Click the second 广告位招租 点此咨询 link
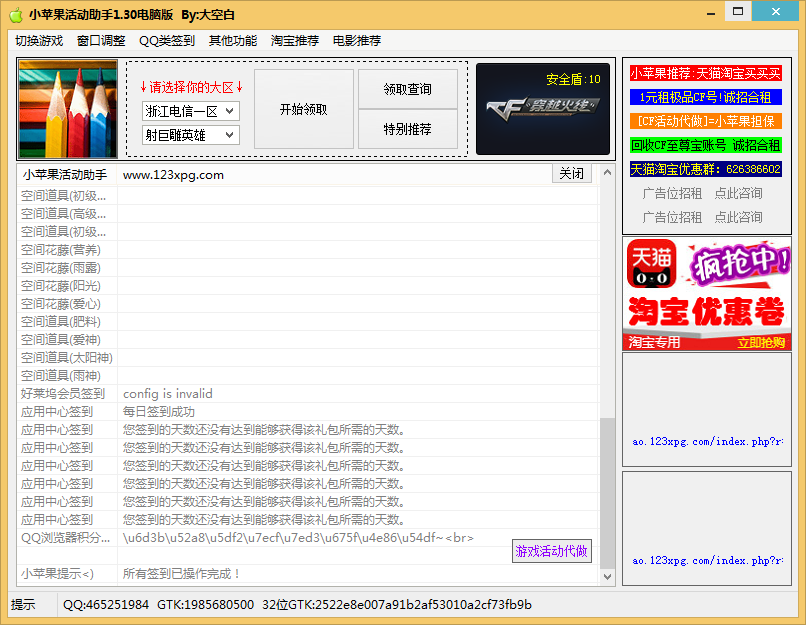Screen dimensions: 806x625 [x=702, y=217]
